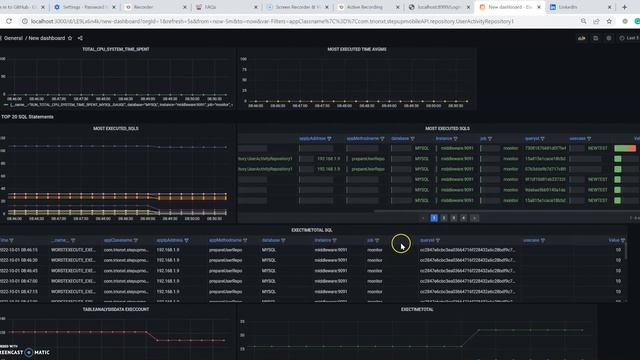This screenshot has width=640, height=360.
Task: Go to page 2 of Most Executed SQLs
Action: pos(444,218)
